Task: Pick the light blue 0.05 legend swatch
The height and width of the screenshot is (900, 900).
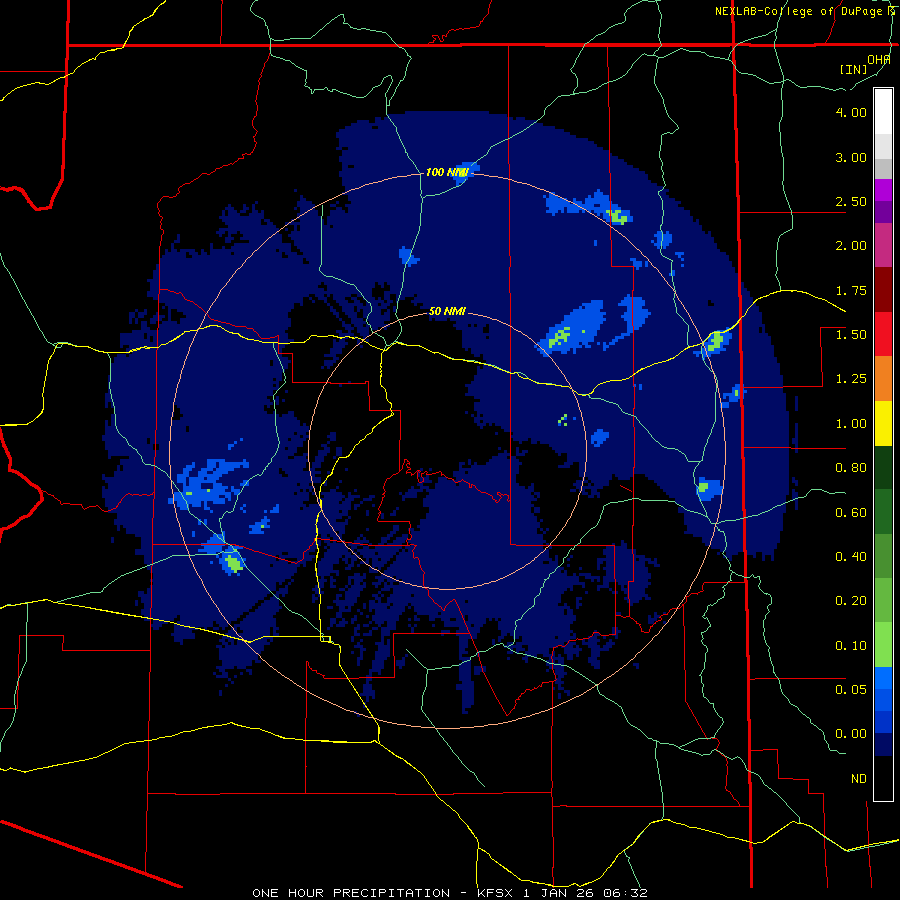Action: 883,678
